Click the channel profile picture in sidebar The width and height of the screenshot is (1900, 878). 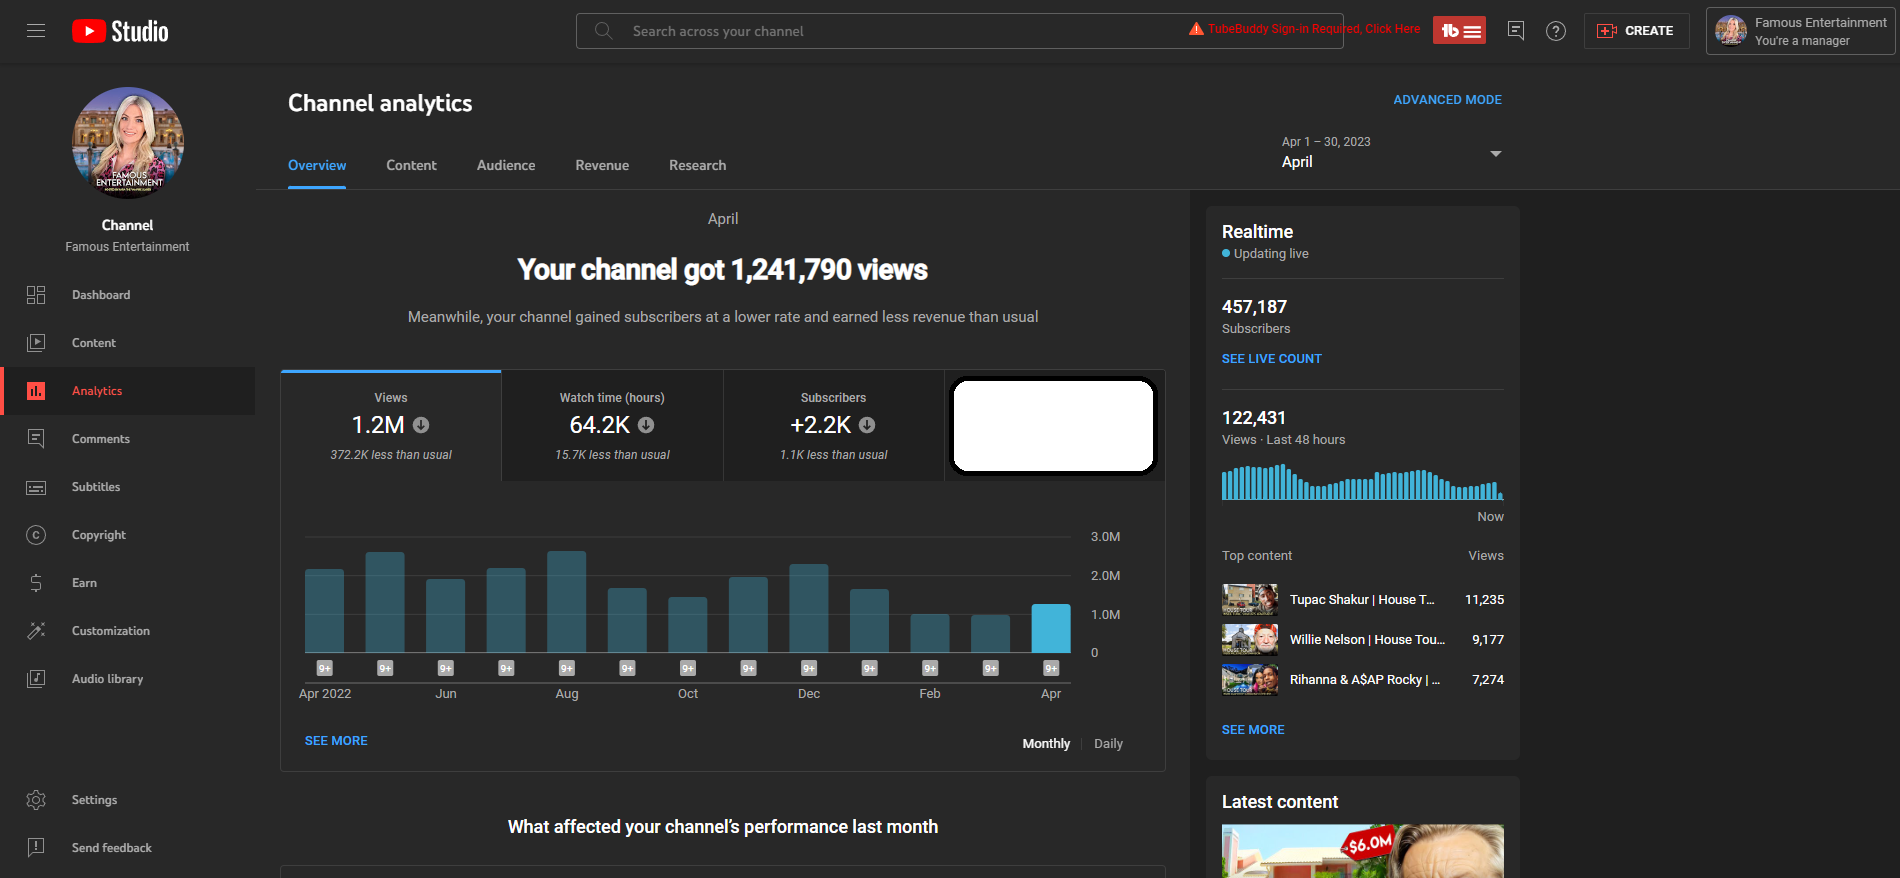coord(128,142)
